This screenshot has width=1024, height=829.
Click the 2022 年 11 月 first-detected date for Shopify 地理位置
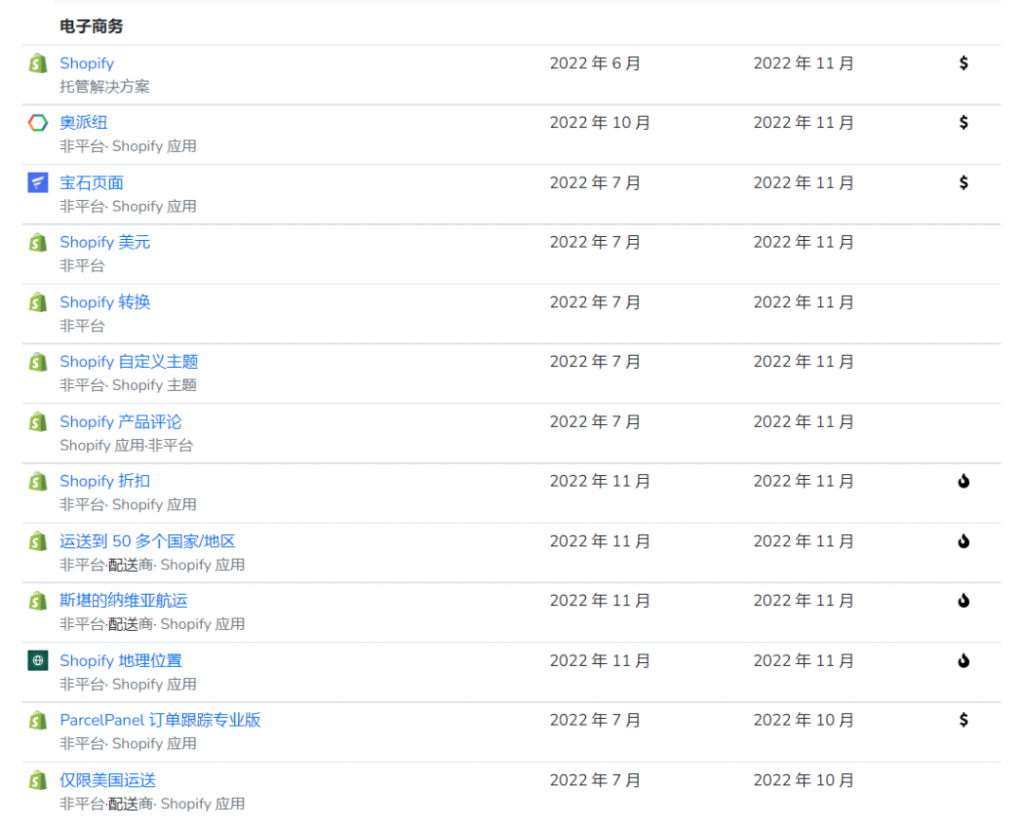pos(600,661)
